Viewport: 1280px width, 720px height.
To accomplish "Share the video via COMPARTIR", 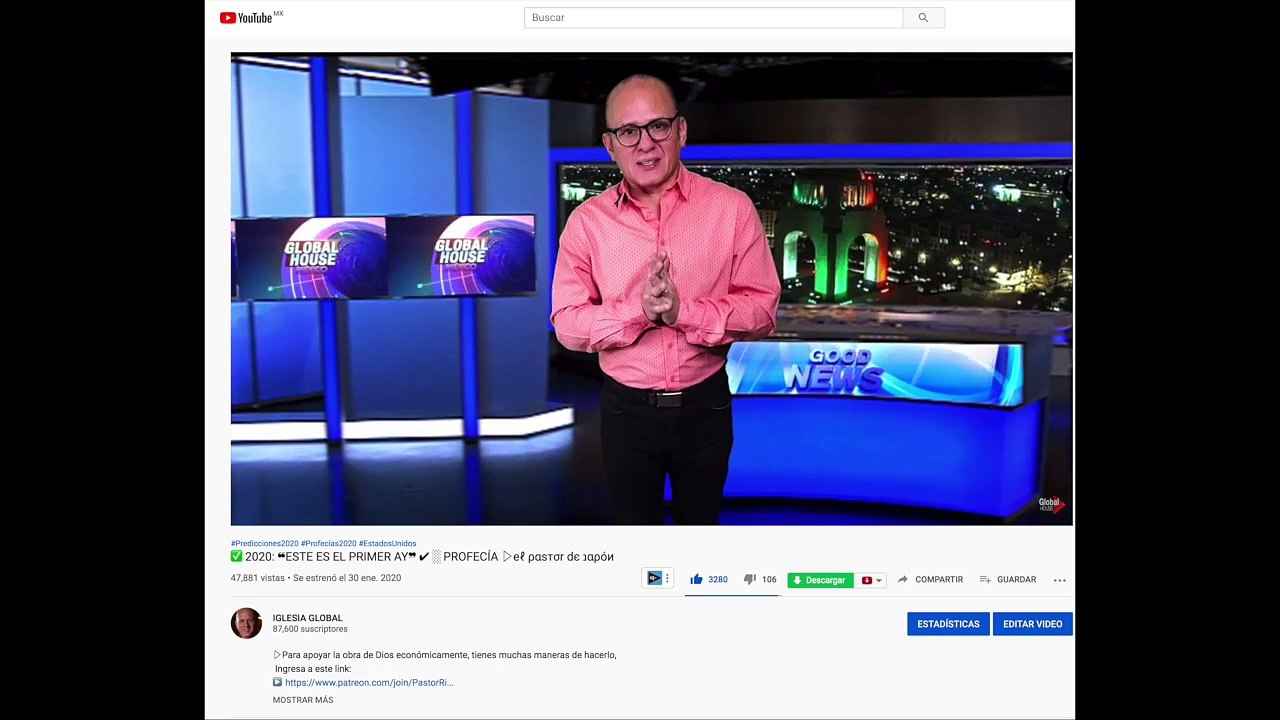I will [930, 580].
